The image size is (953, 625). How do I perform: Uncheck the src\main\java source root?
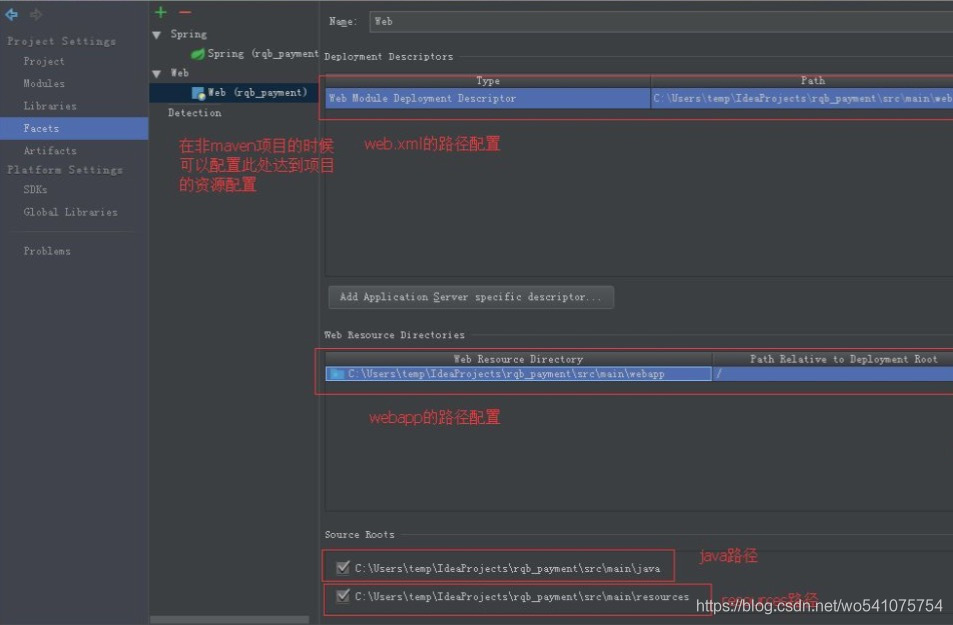click(344, 566)
